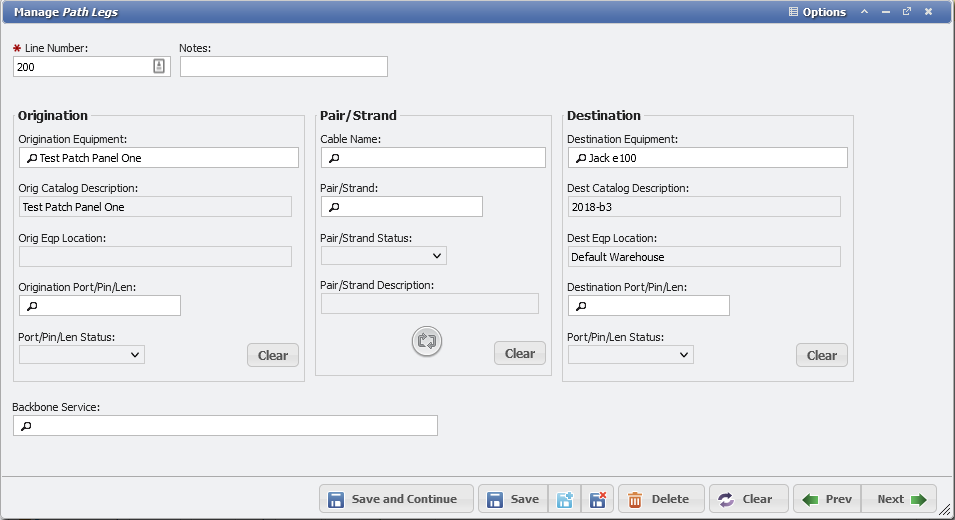Expand the Destination Port/Pin/Len Status dropdown
955x520 pixels.
click(631, 354)
